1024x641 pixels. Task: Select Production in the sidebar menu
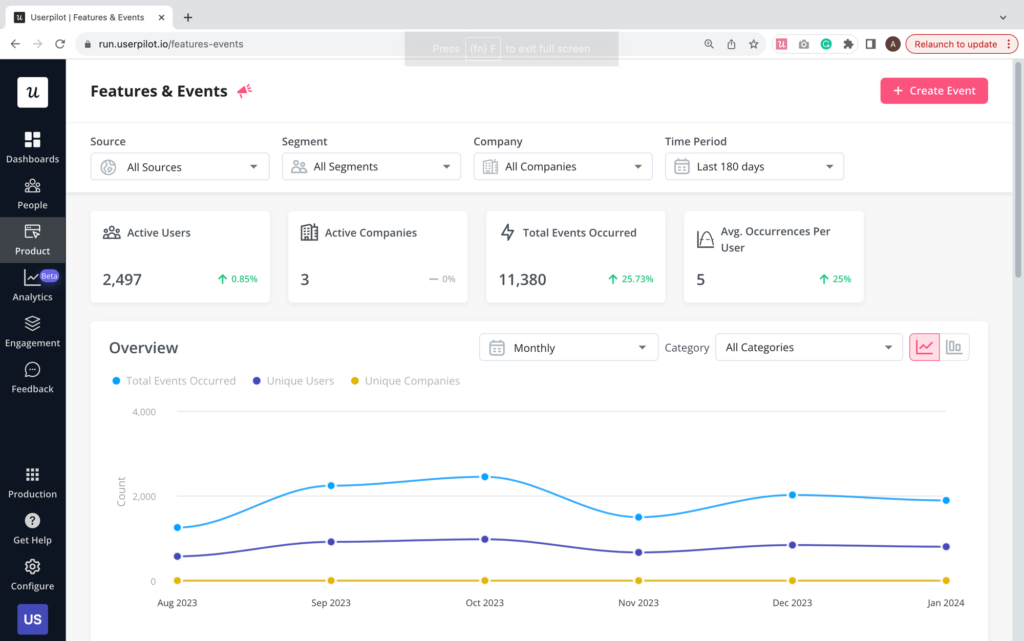[x=32, y=483]
